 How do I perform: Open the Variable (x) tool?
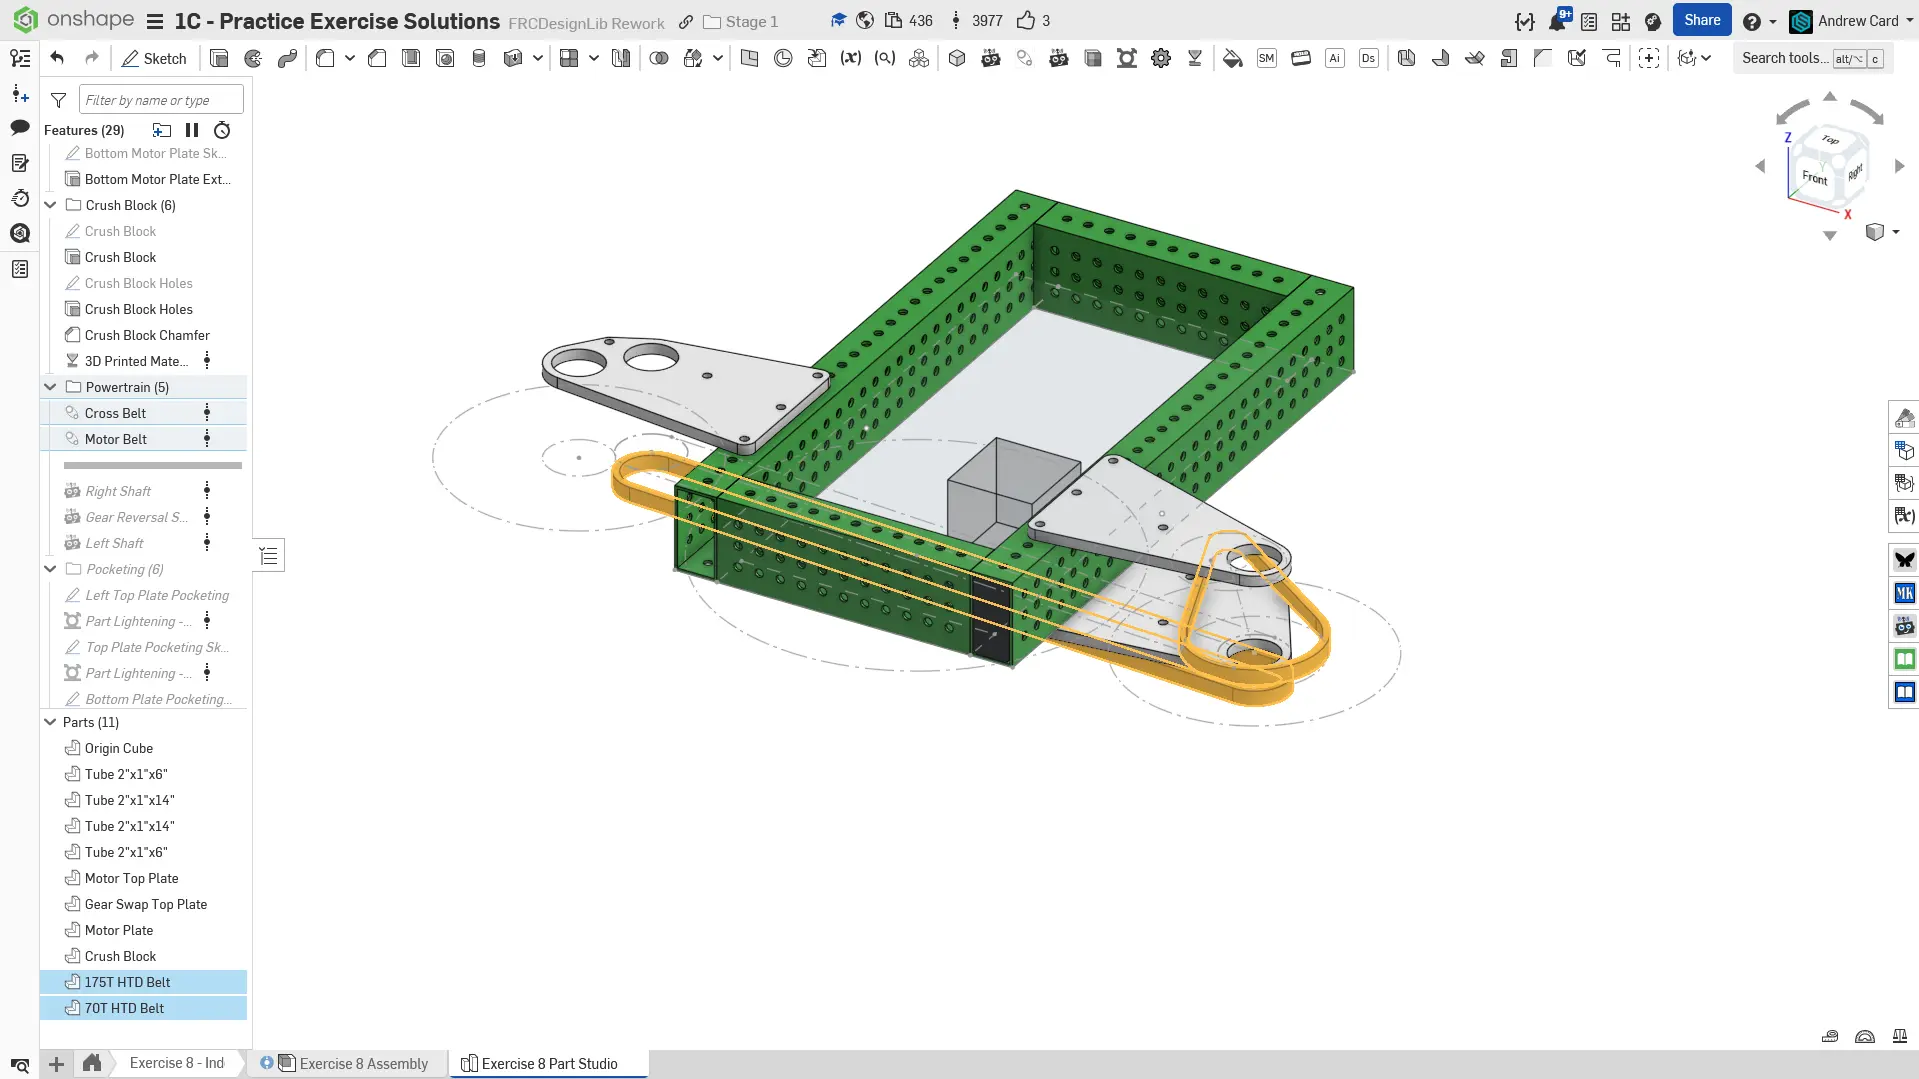(850, 58)
